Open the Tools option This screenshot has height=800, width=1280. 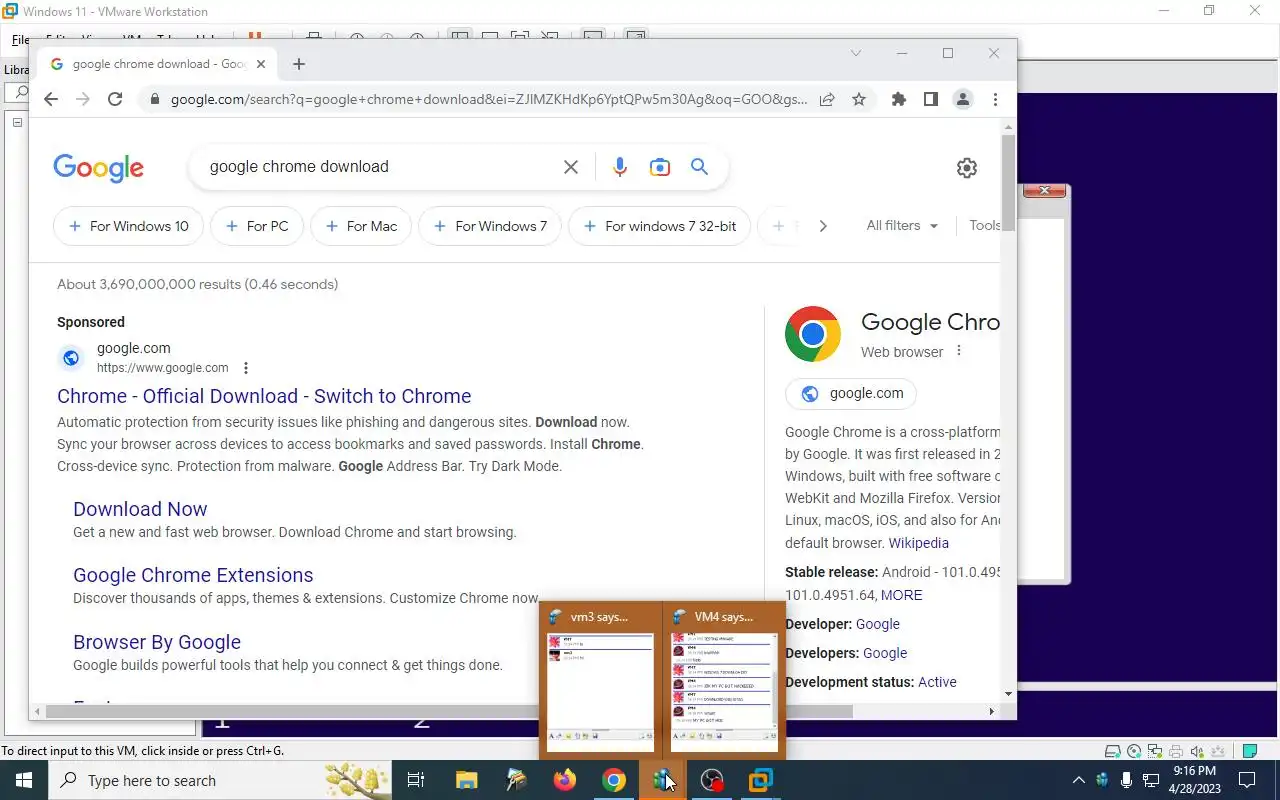(x=985, y=226)
